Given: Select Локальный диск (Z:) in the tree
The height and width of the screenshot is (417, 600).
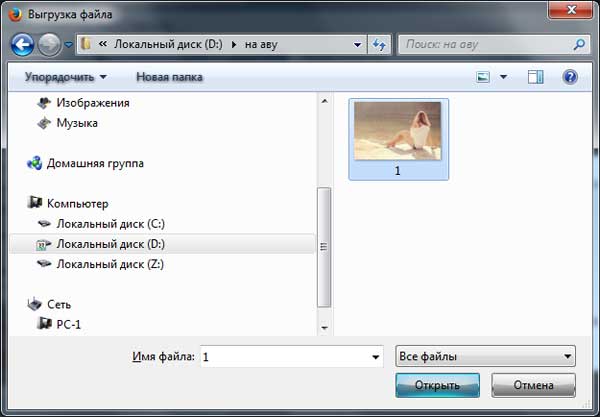Looking at the screenshot, I should tap(109, 264).
